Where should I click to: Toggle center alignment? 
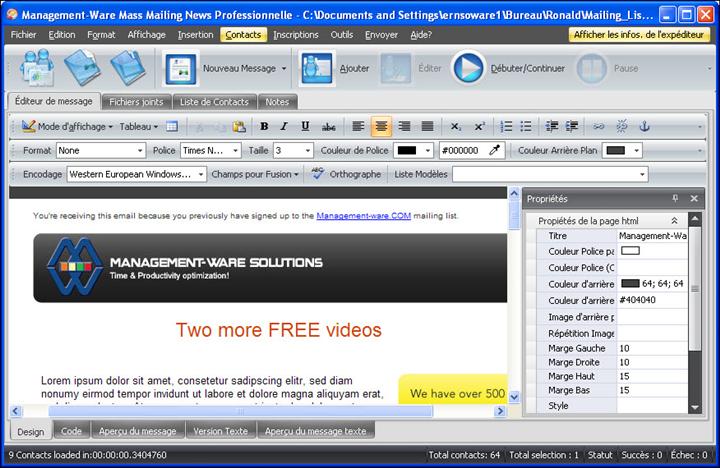[381, 126]
